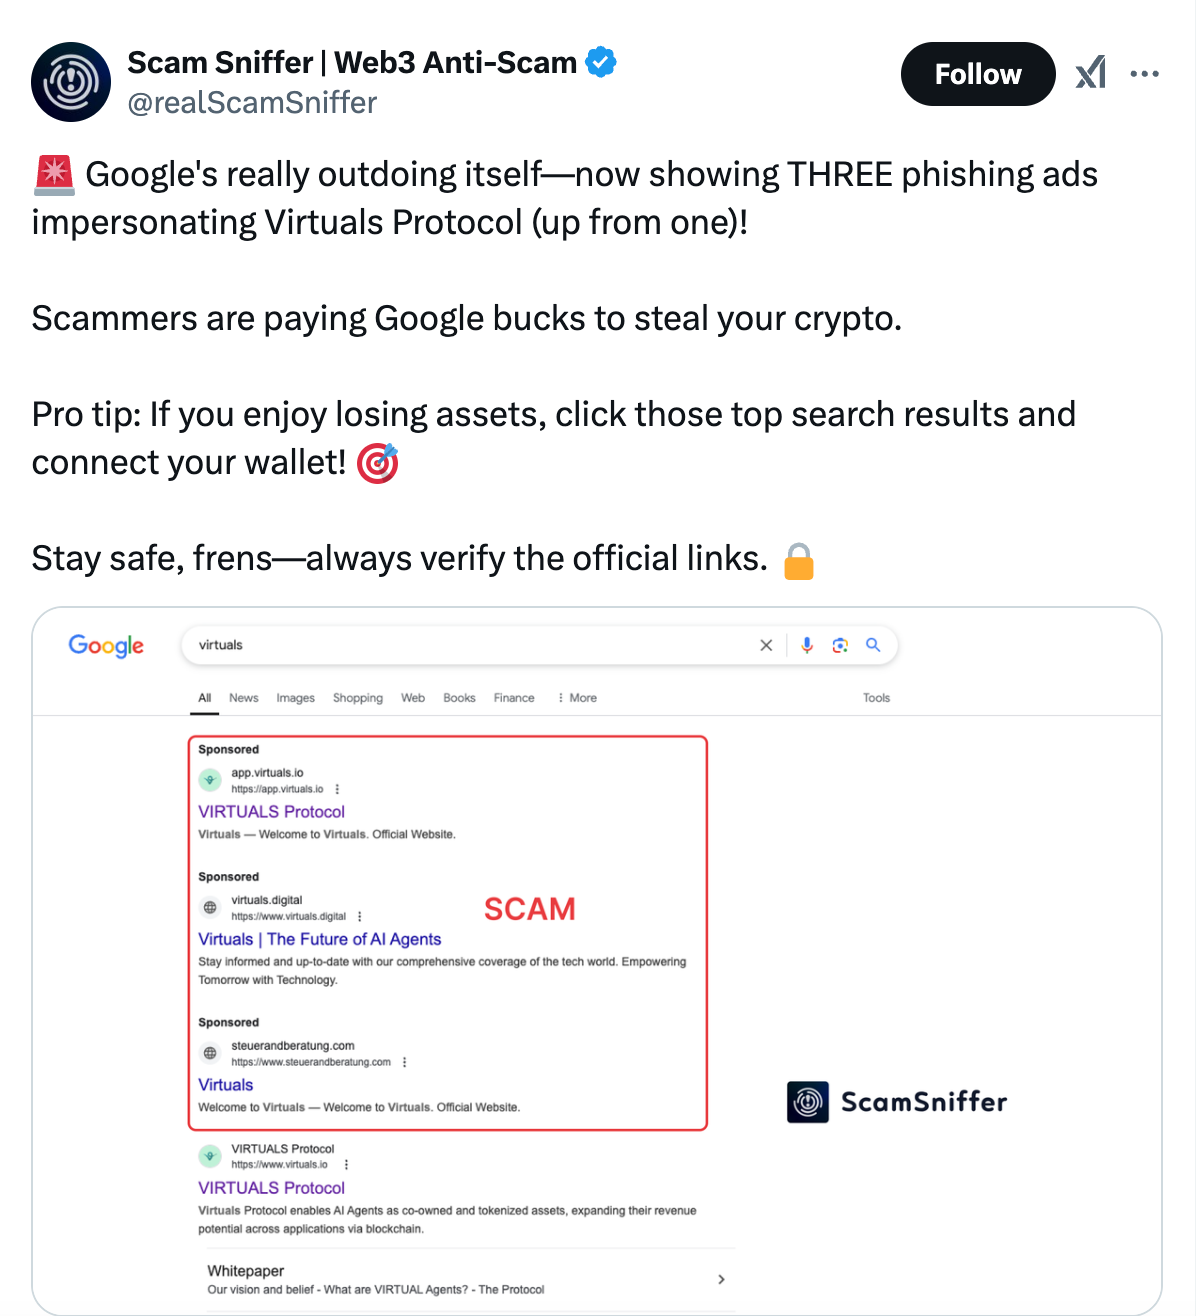Image resolution: width=1196 pixels, height=1316 pixels.
Task: Switch to the Images tab
Action: click(295, 698)
